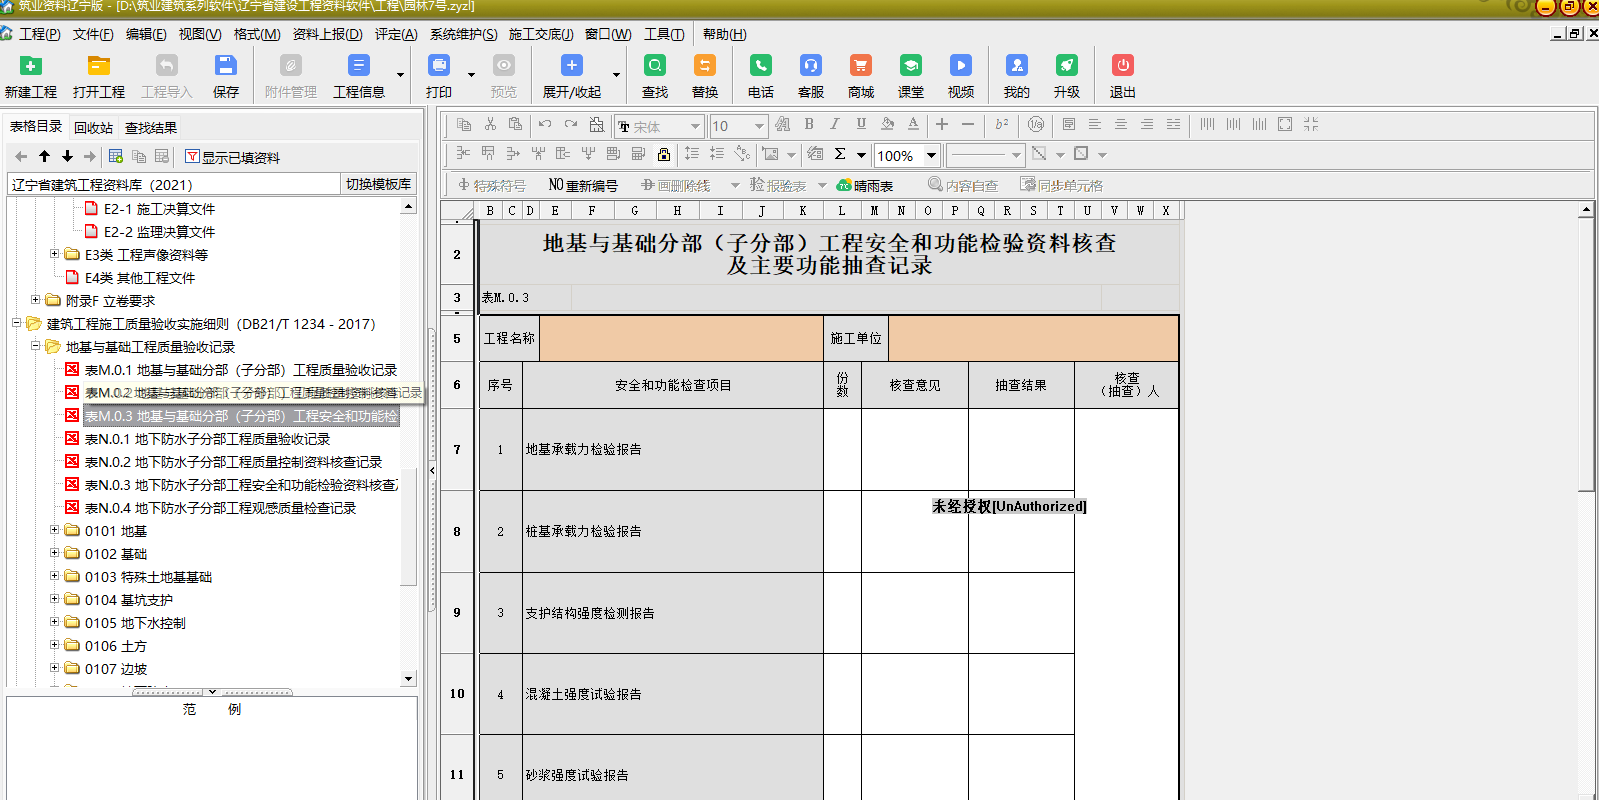Click the 工程名称 input cell
Image resolution: width=1599 pixels, height=800 pixels.
click(x=681, y=339)
